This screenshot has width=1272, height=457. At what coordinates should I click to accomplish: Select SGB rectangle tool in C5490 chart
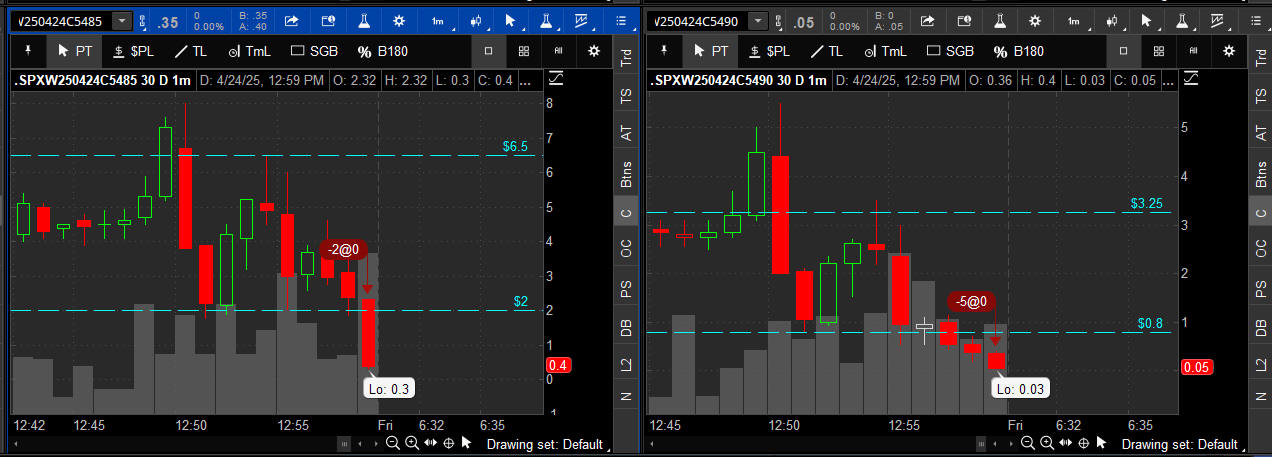pyautogui.click(x=949, y=50)
